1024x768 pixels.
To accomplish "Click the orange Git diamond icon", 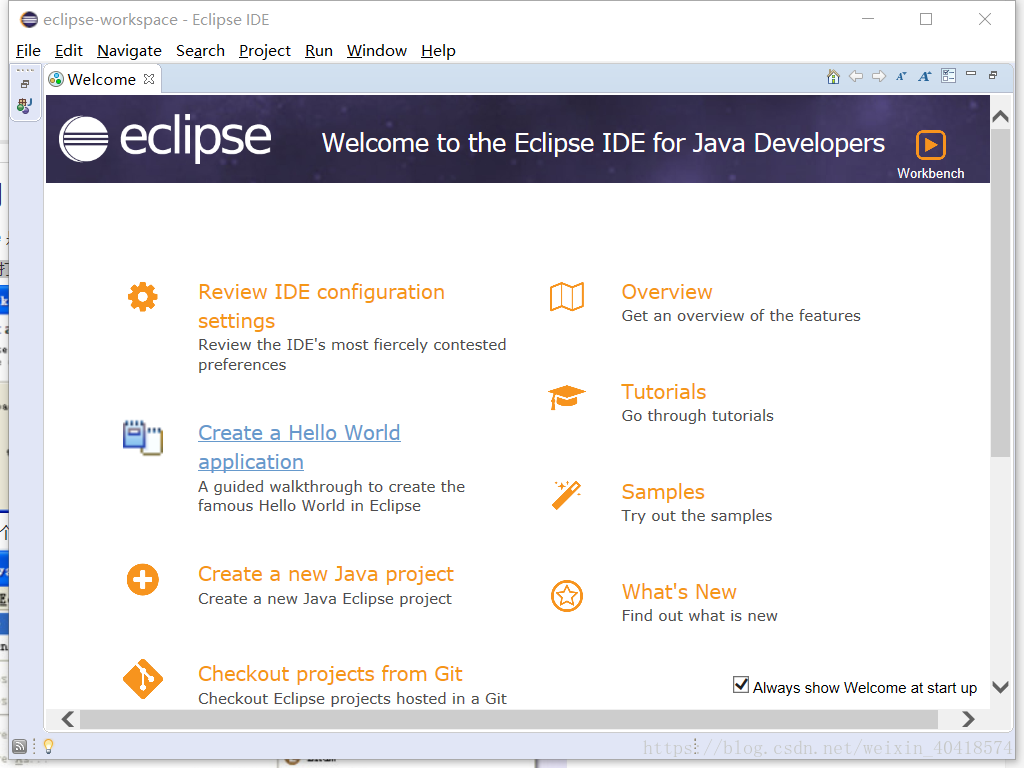I will click(142, 679).
